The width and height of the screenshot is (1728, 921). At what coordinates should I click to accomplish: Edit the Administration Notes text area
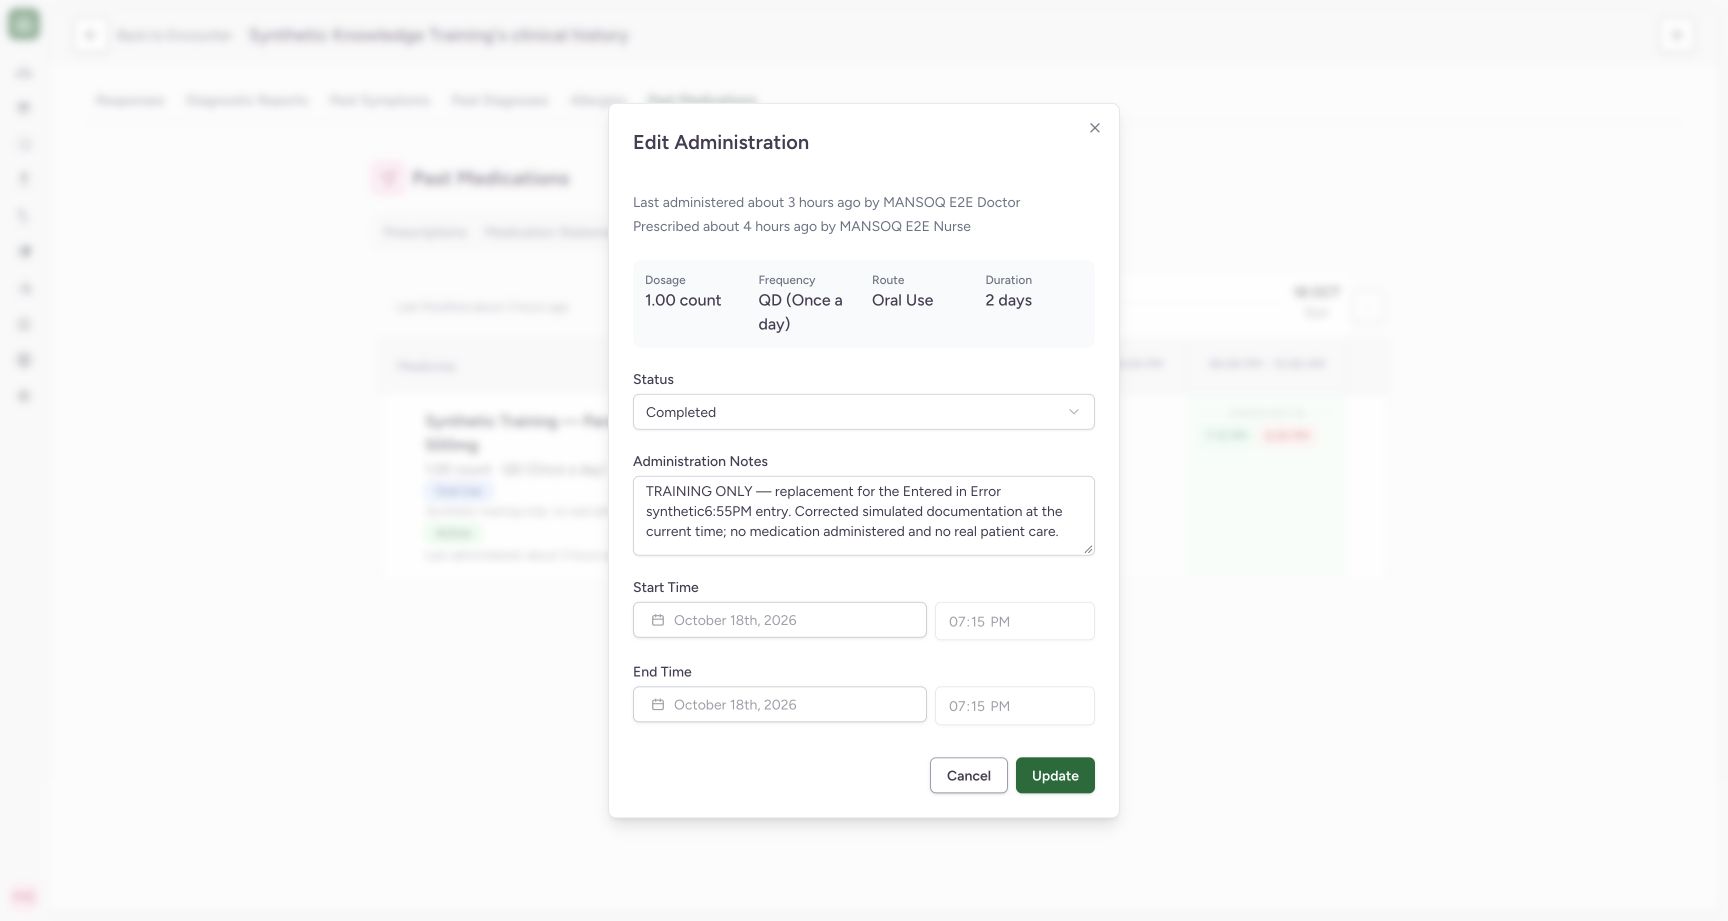click(x=864, y=515)
